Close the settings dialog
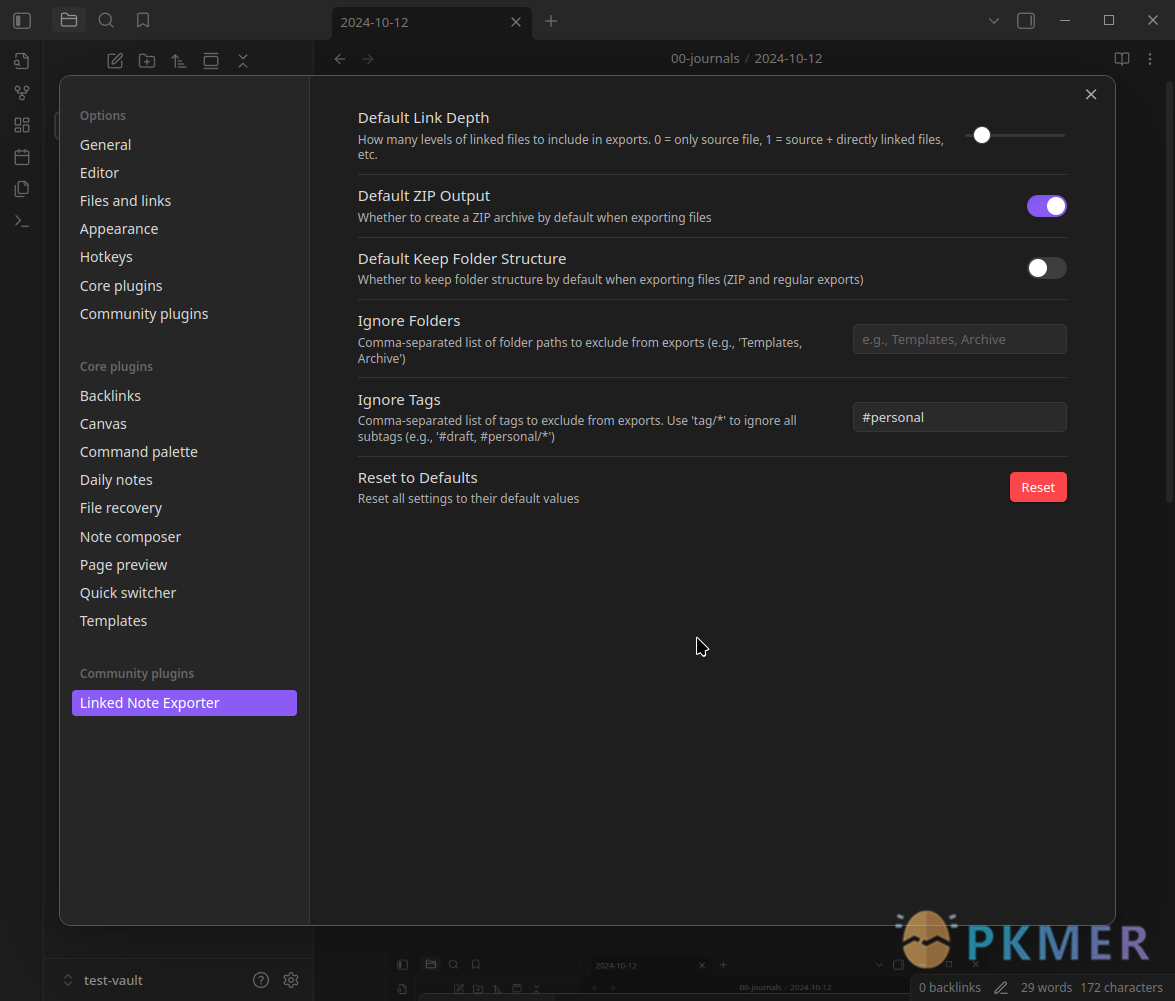 point(1091,94)
